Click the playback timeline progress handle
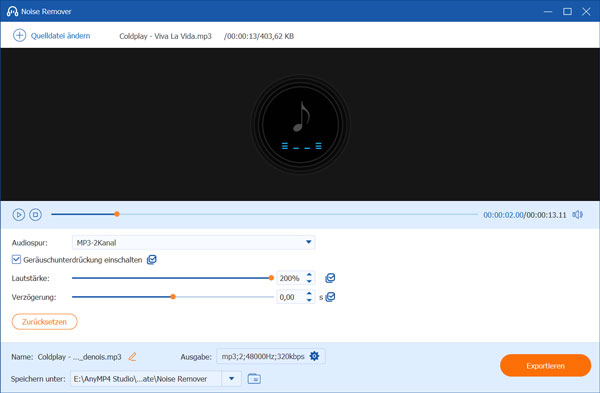 click(117, 214)
